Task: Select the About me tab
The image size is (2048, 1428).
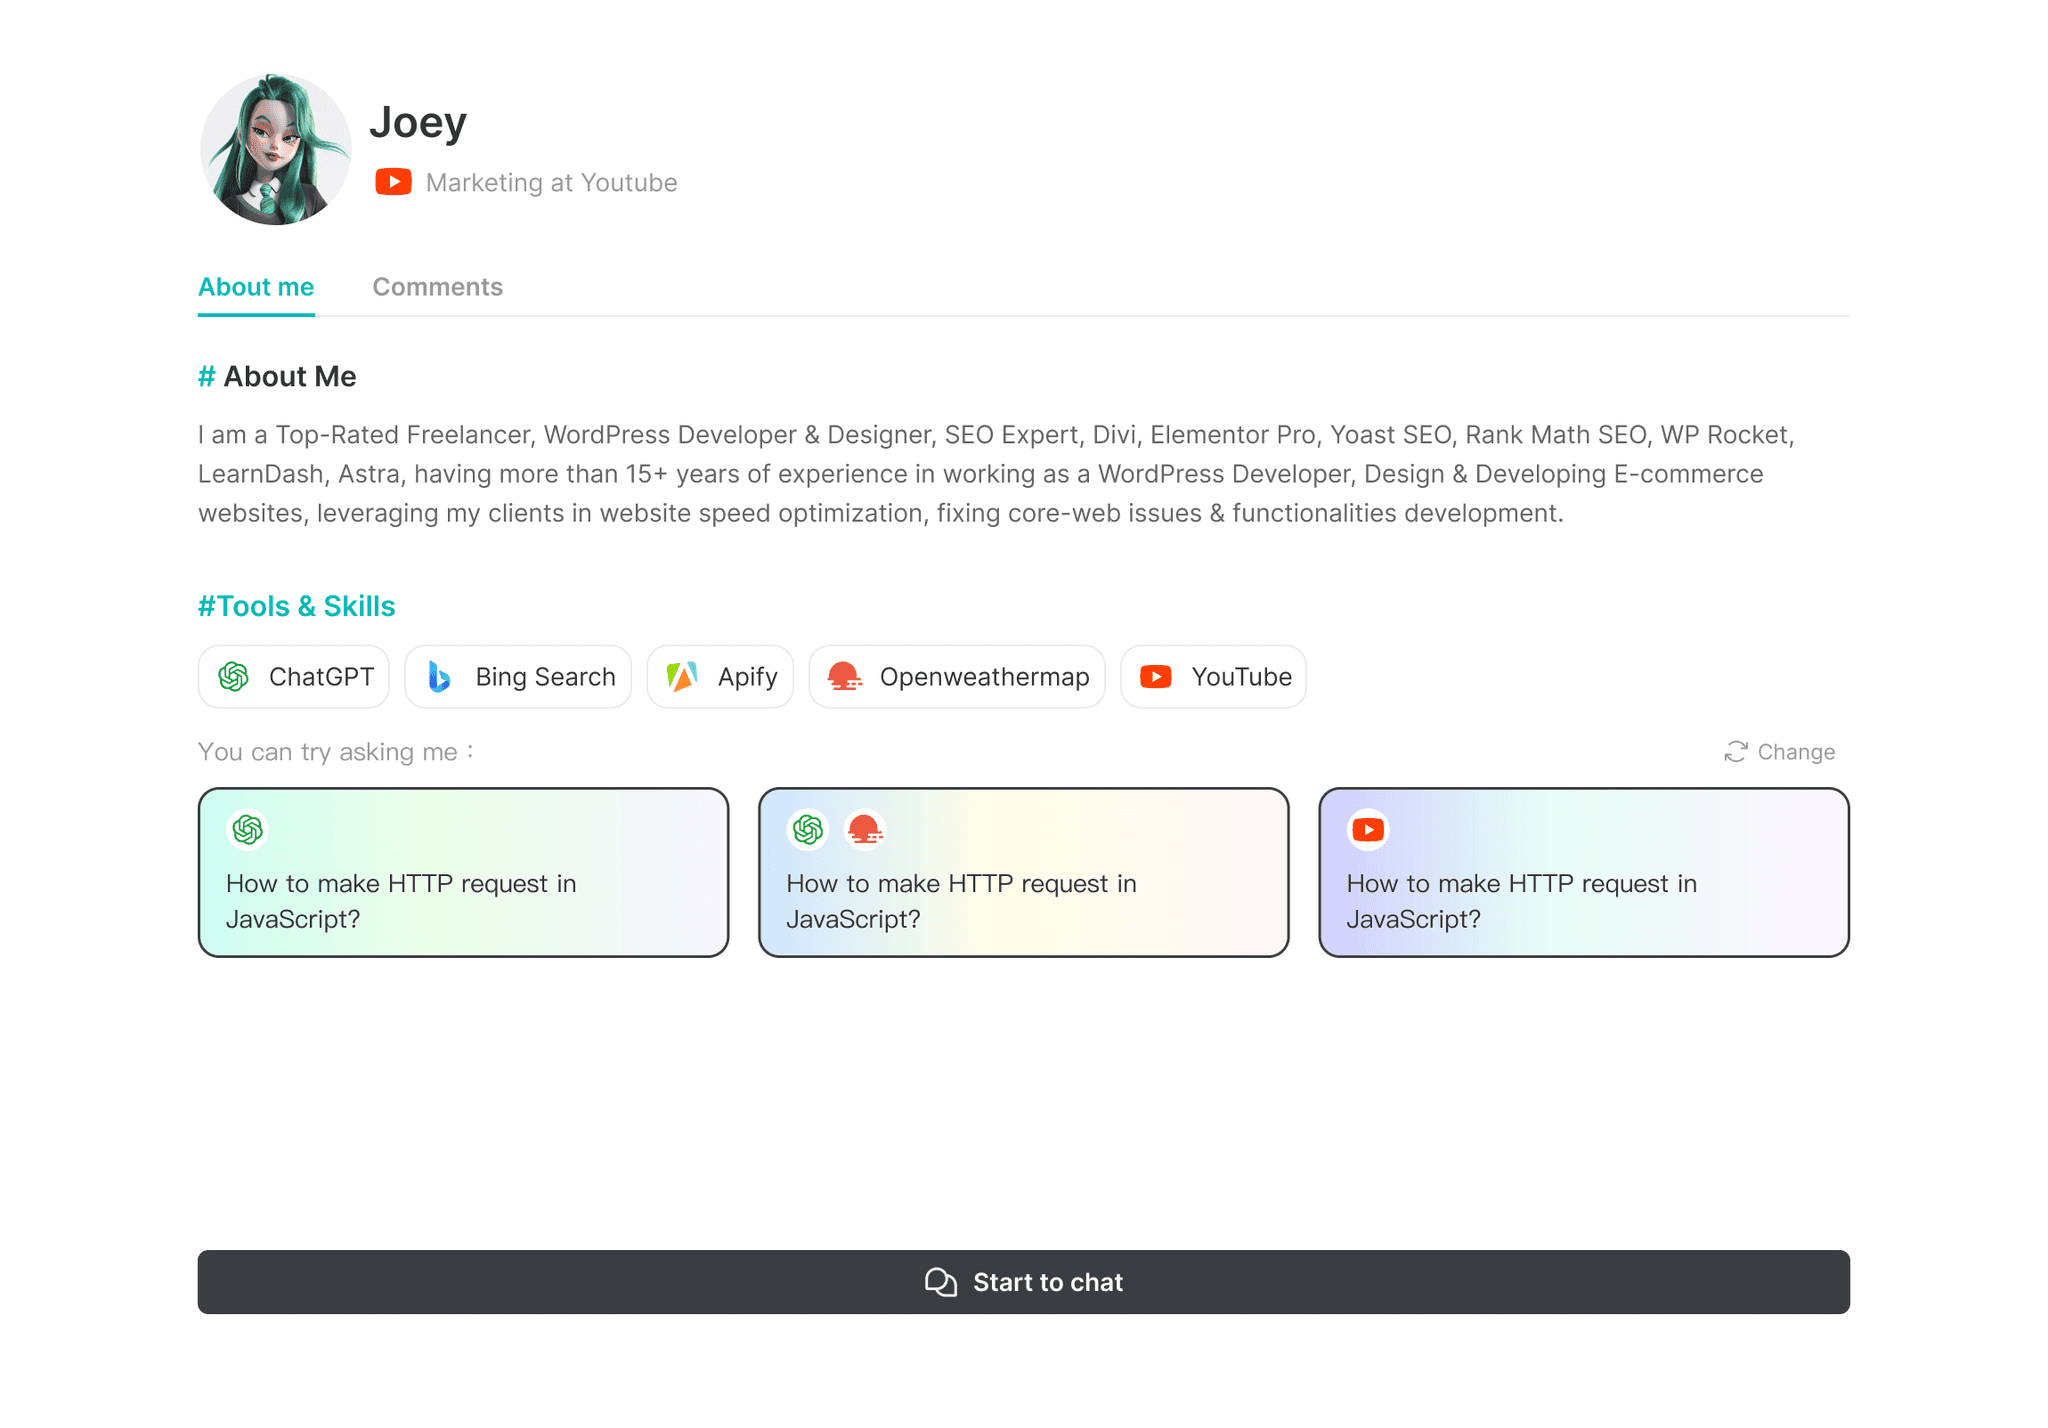Action: click(256, 287)
